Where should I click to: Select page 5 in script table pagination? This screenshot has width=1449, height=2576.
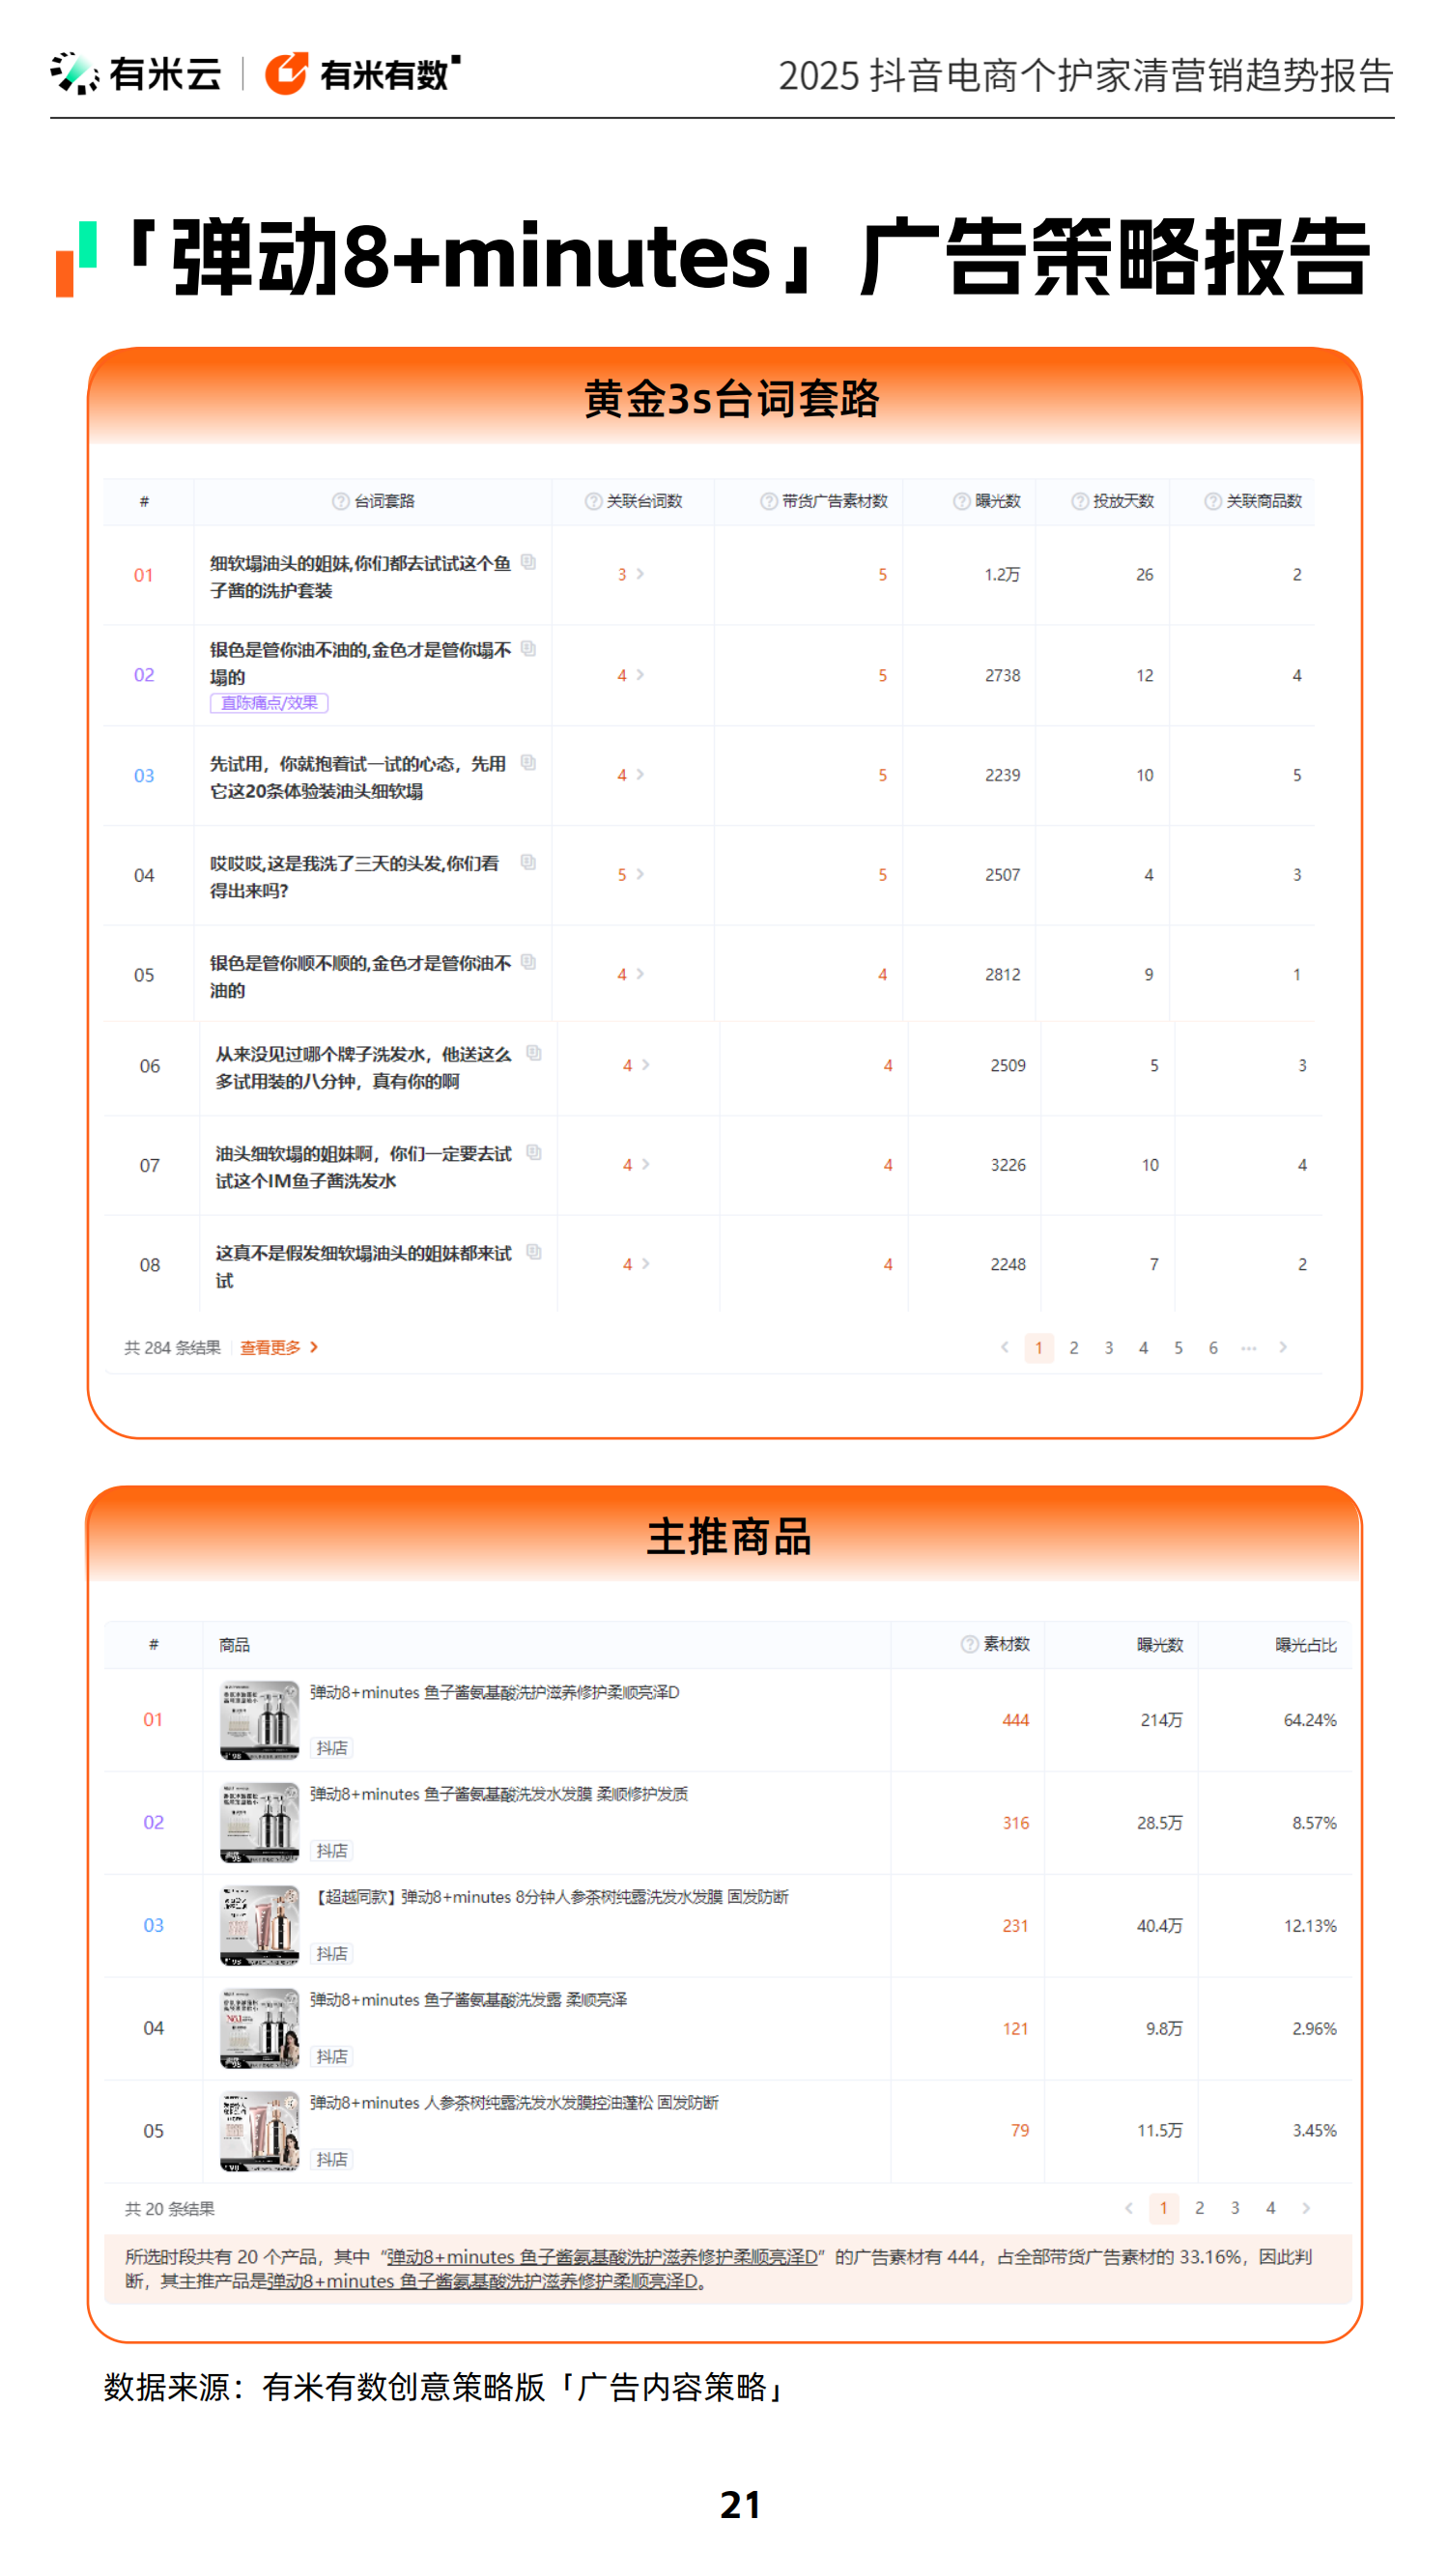(x=1179, y=1348)
